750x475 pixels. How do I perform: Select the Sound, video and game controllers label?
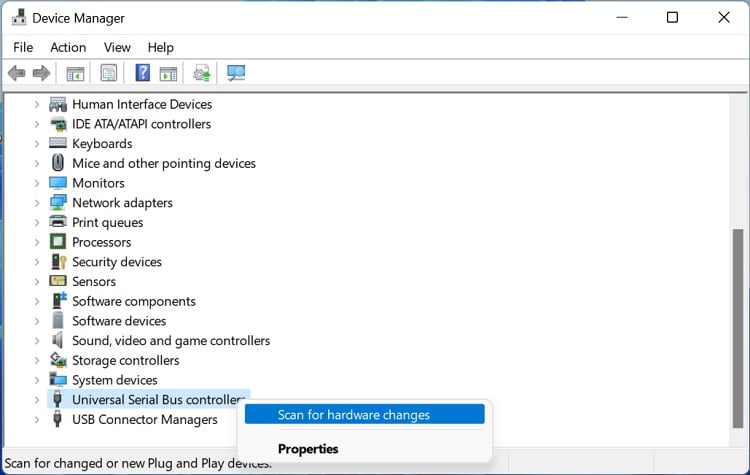click(171, 341)
